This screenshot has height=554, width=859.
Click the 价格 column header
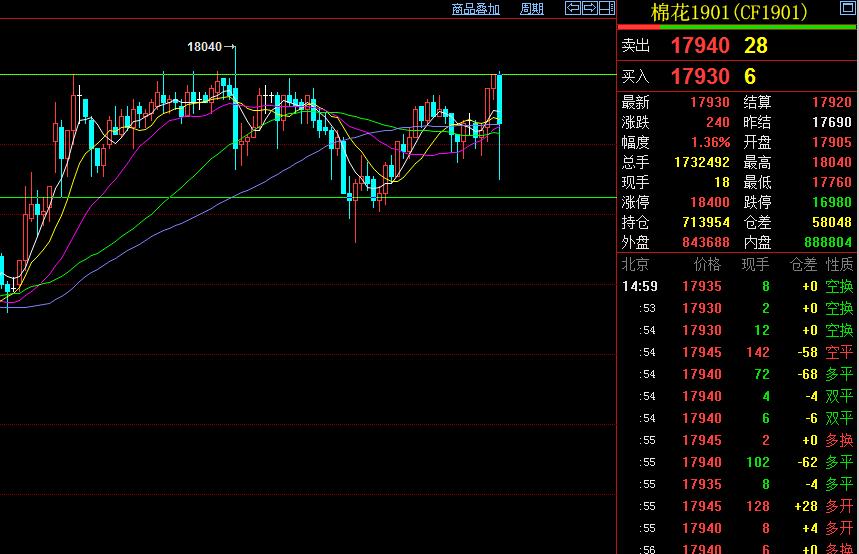point(707,265)
